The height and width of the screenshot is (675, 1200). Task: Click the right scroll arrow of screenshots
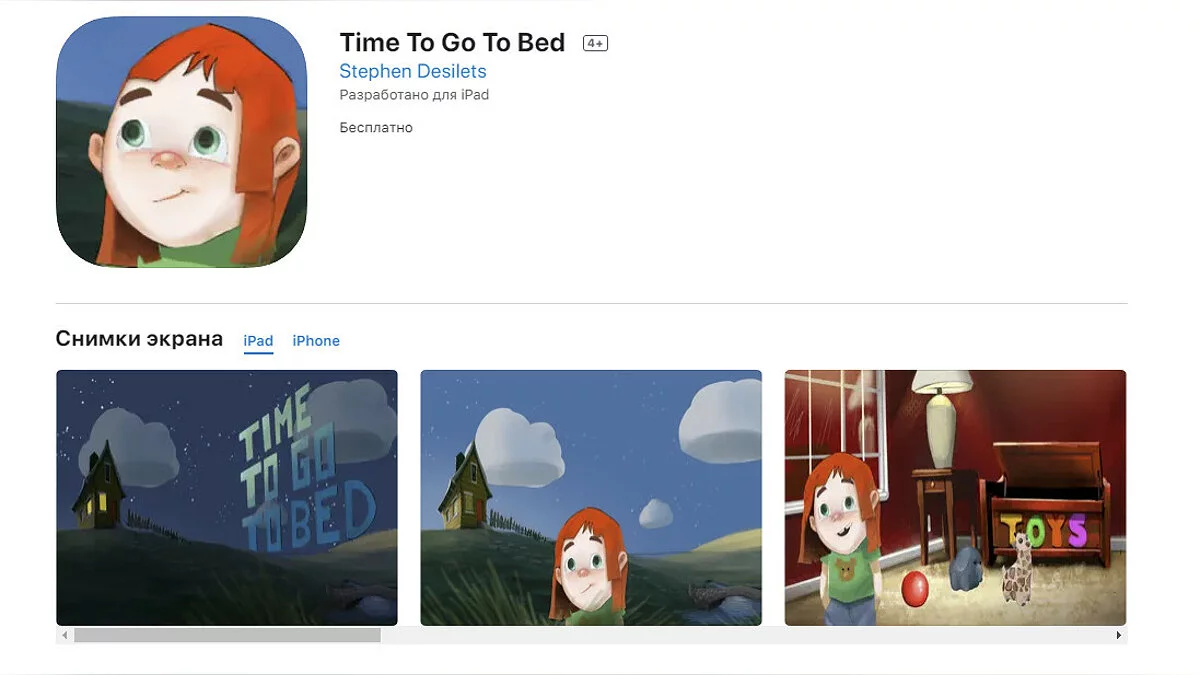(1118, 635)
